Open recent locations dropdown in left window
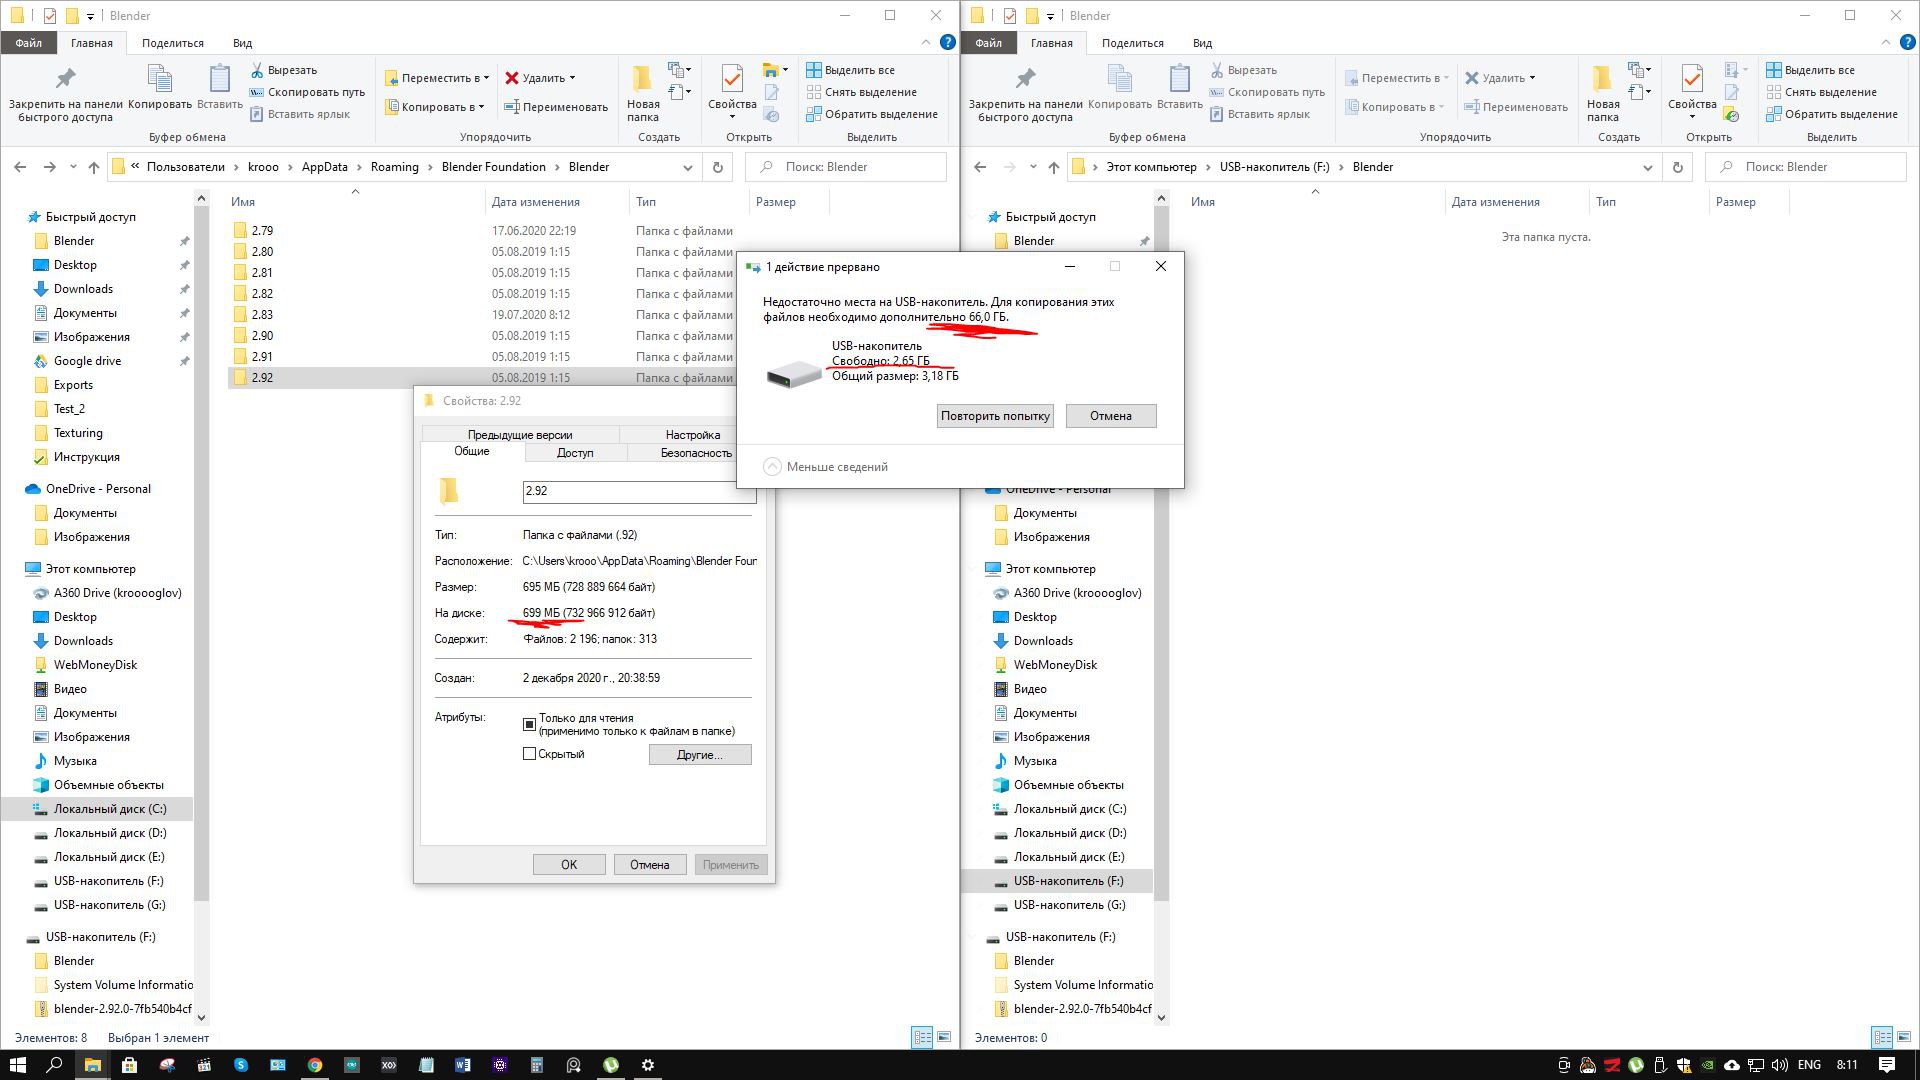1920x1080 pixels. pos(72,167)
